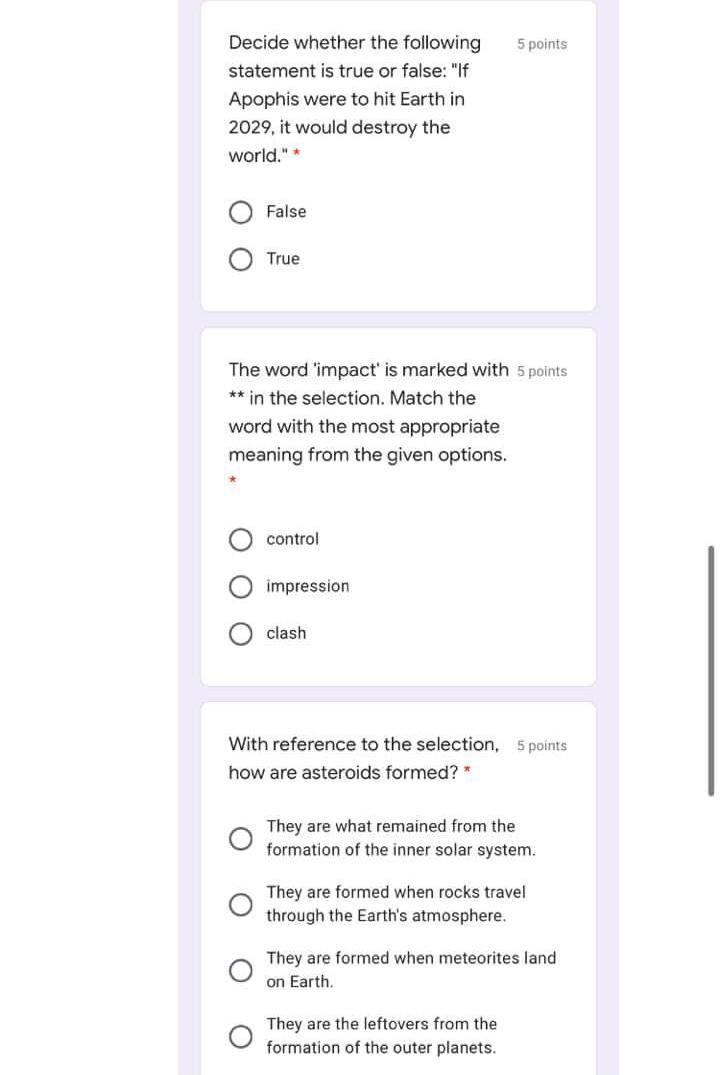Viewport: 720px width, 1075px height.
Task: Click the red asterisk after 'formed?'
Action: tap(468, 772)
